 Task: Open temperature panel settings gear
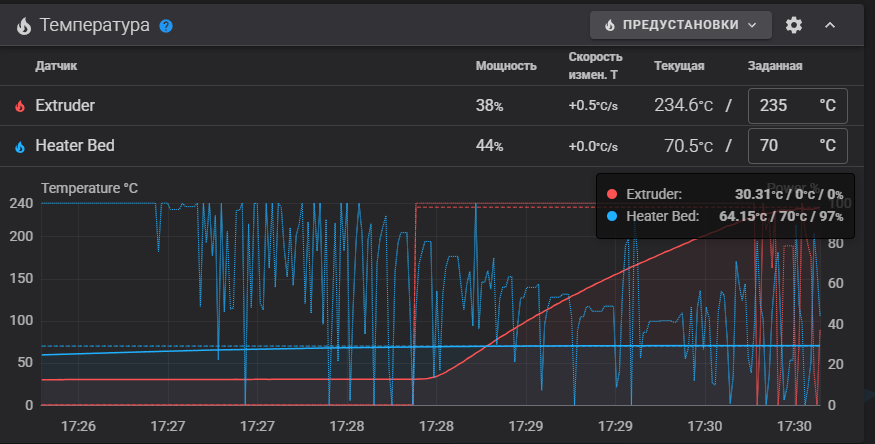click(794, 25)
